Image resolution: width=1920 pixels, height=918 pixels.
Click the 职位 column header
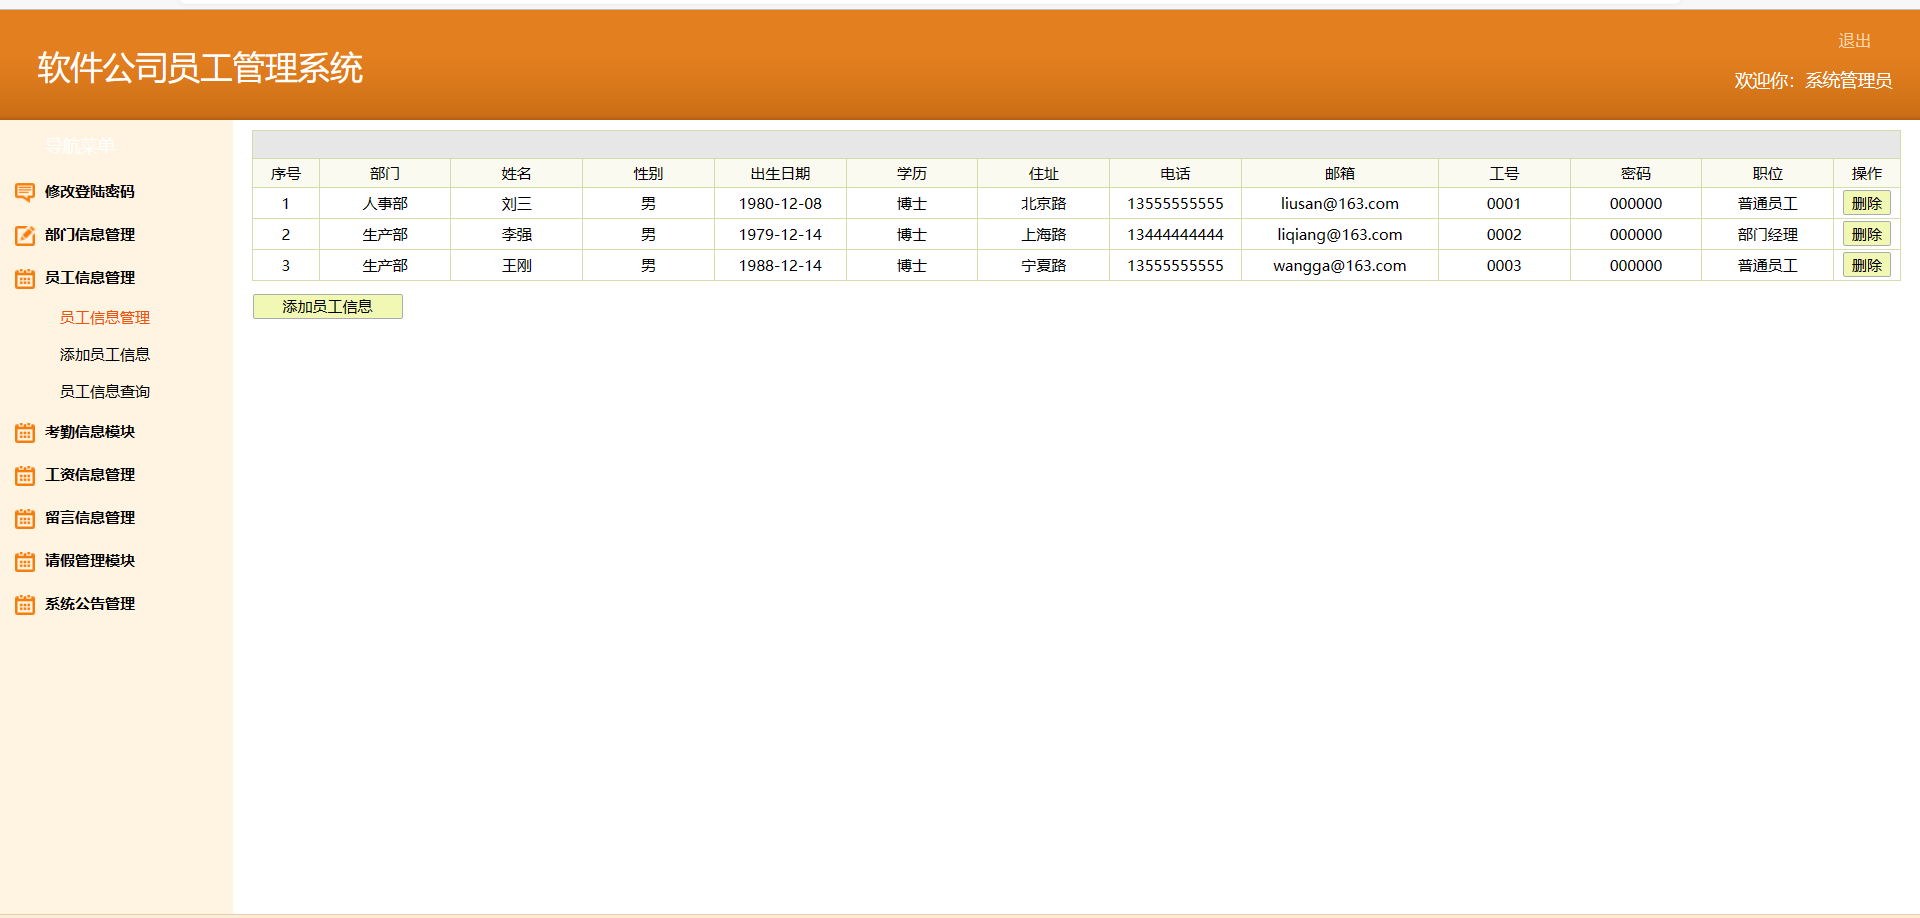[1767, 173]
